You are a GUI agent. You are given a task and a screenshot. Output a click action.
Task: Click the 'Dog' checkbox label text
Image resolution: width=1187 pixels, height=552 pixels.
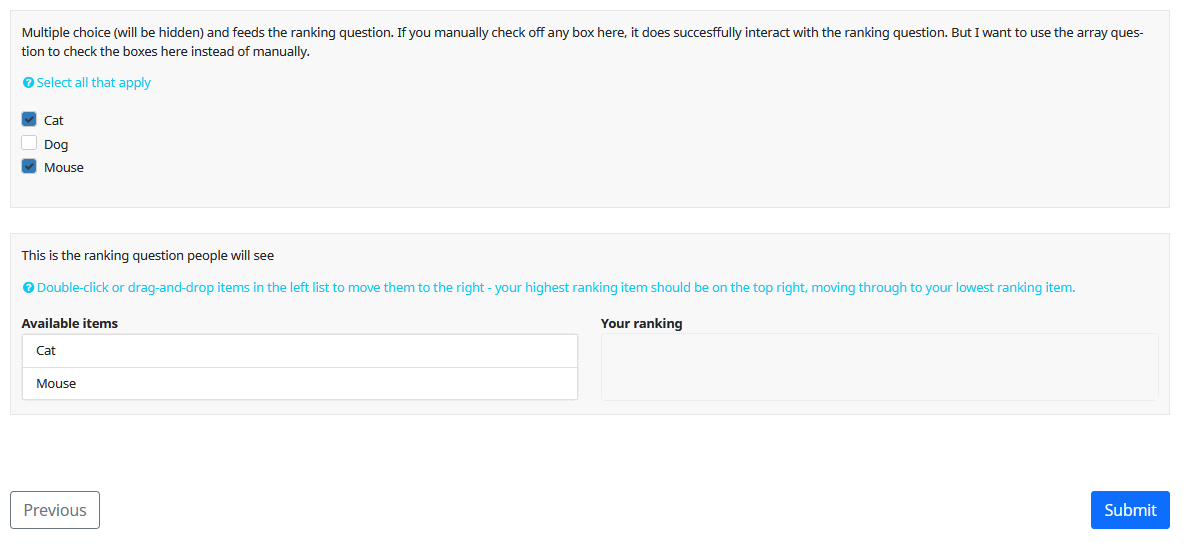56,145
